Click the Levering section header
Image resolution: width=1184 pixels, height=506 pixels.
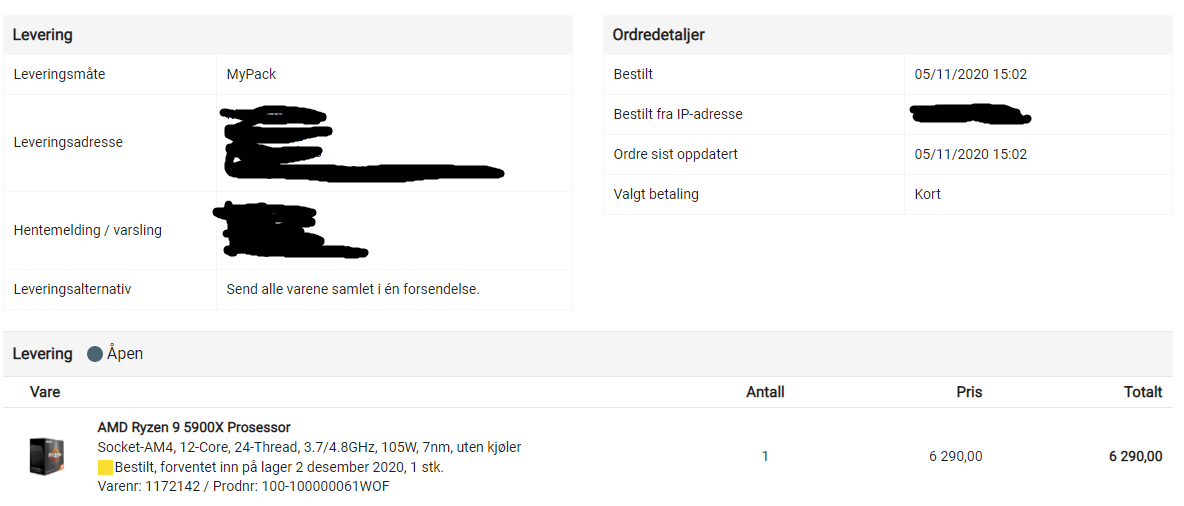click(42, 35)
